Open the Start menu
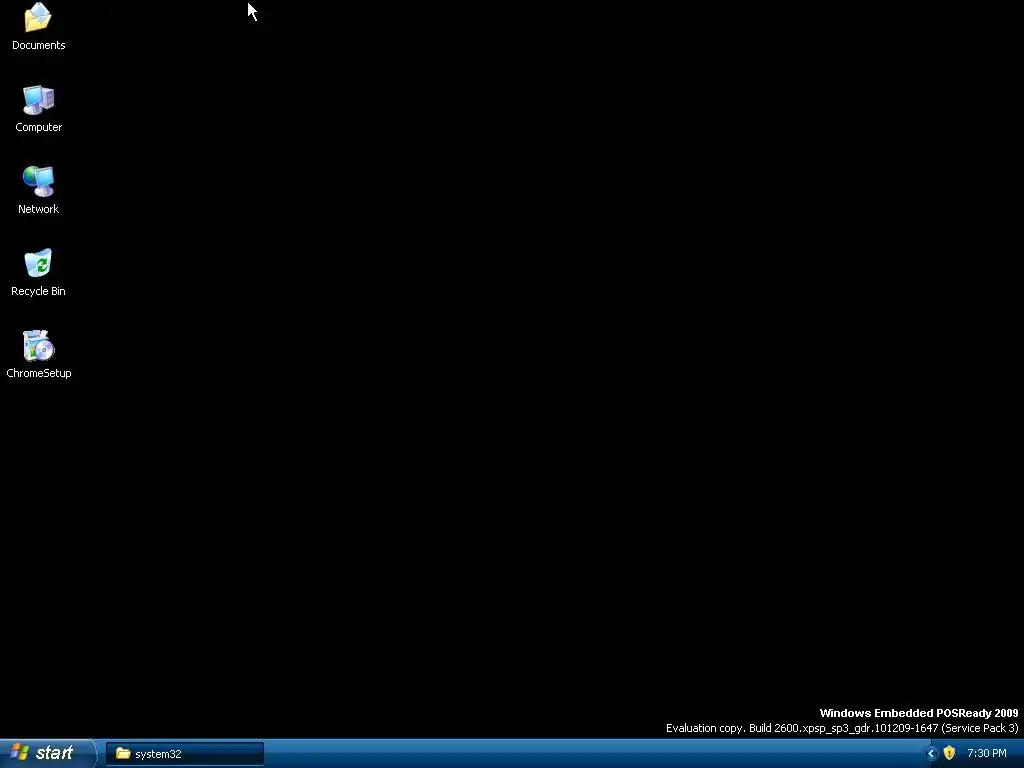This screenshot has height=768, width=1024. tap(48, 753)
